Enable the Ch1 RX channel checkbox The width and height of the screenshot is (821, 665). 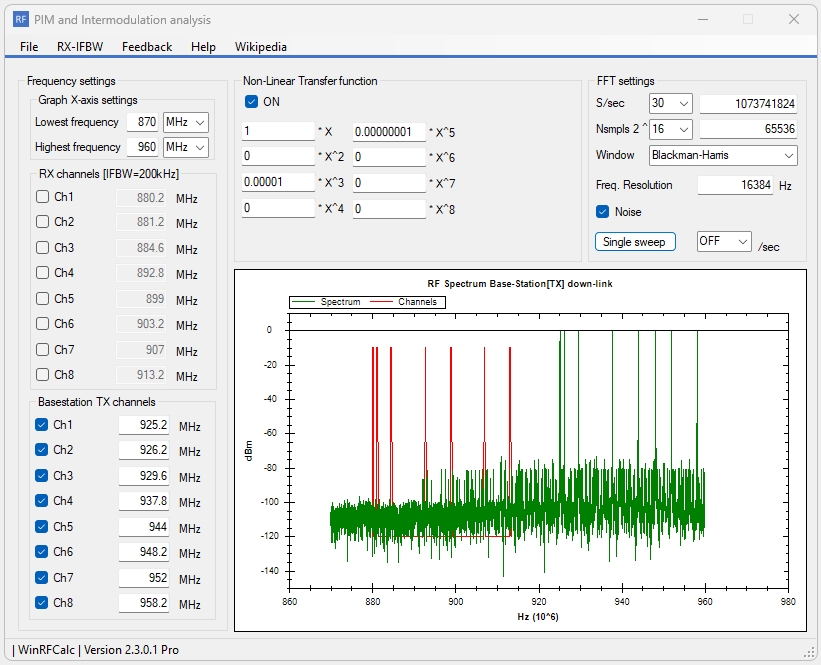coord(41,197)
